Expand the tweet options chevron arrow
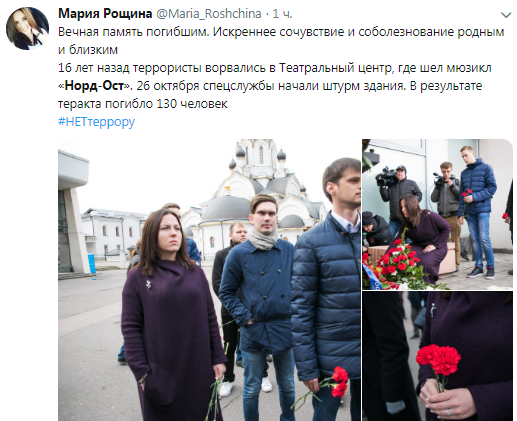 (506, 15)
